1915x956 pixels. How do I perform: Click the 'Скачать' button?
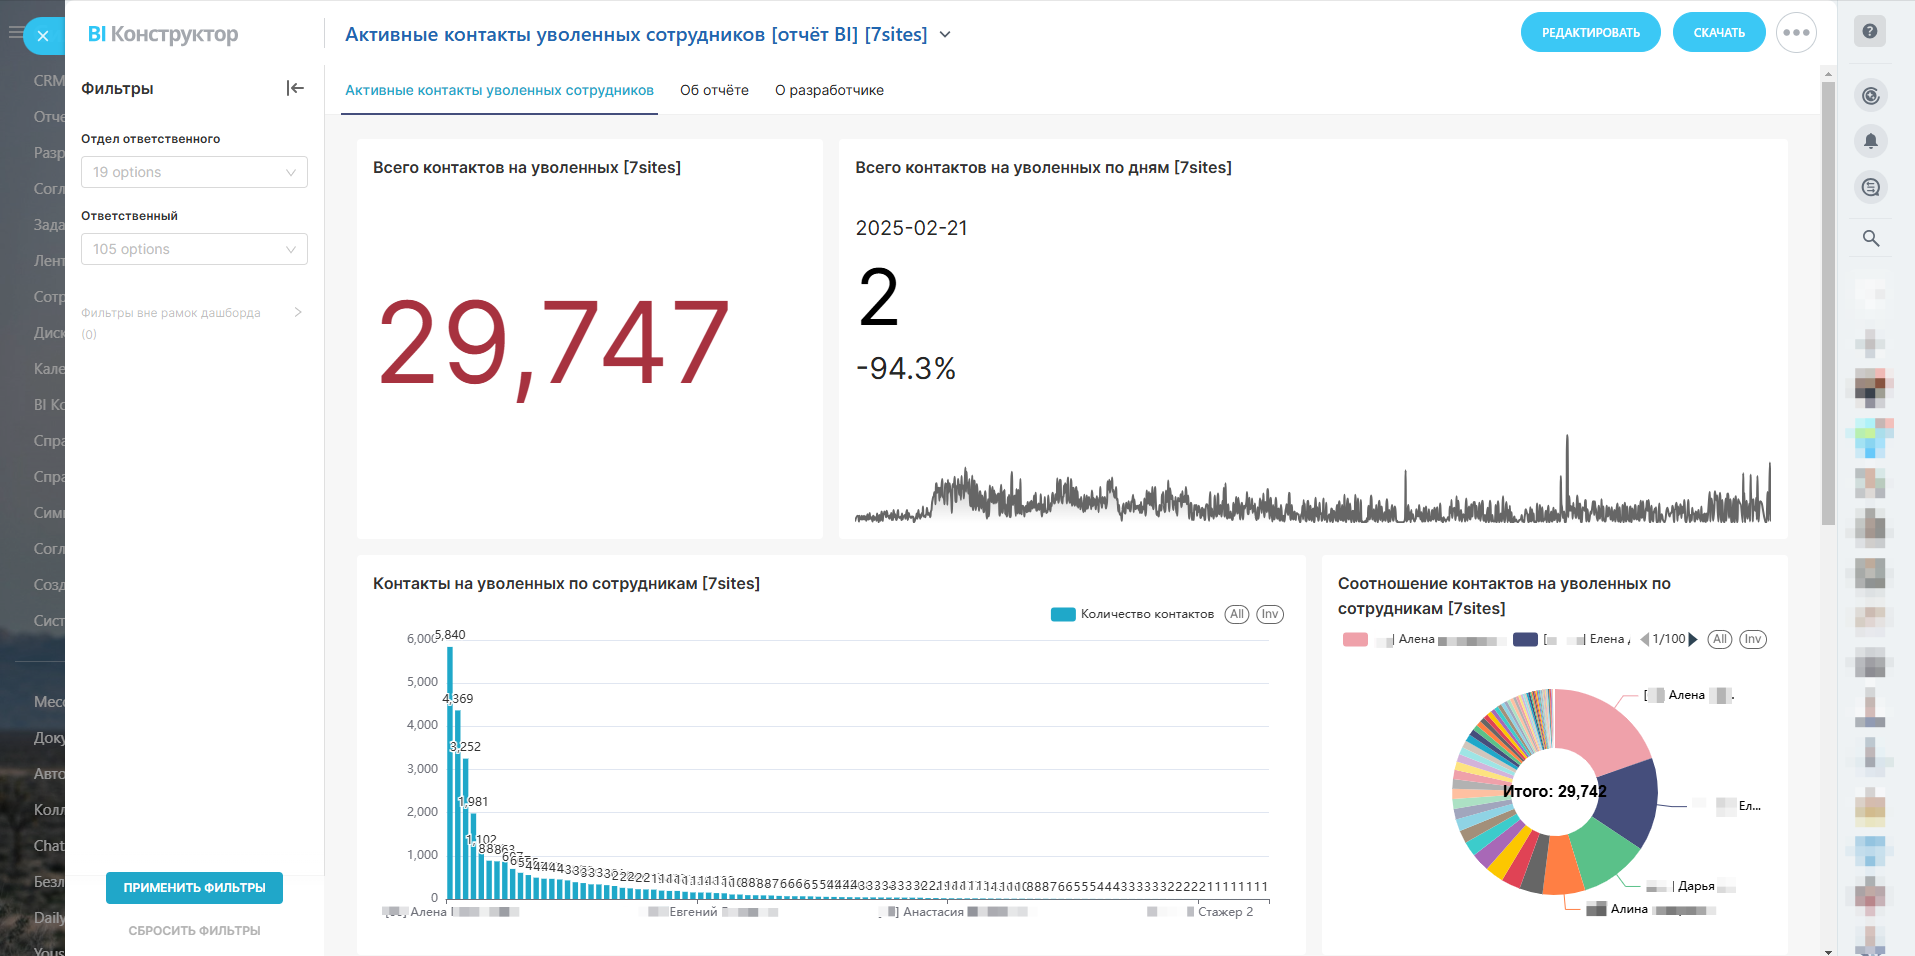click(x=1718, y=33)
